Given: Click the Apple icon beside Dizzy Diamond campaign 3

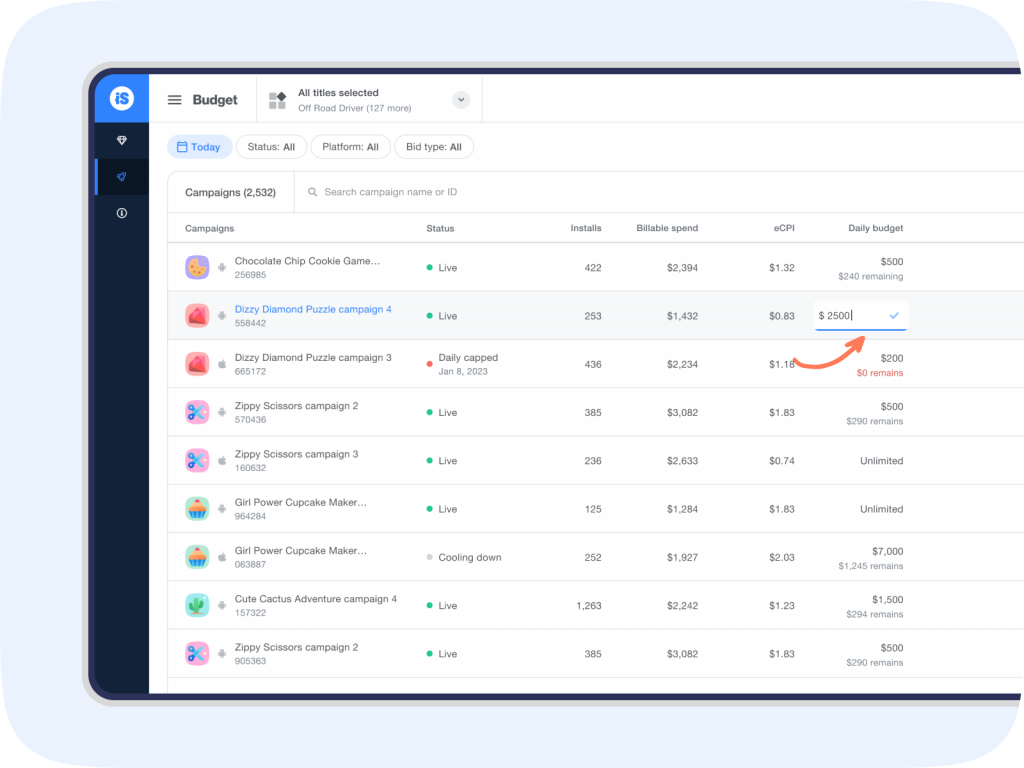Looking at the screenshot, I should [221, 364].
